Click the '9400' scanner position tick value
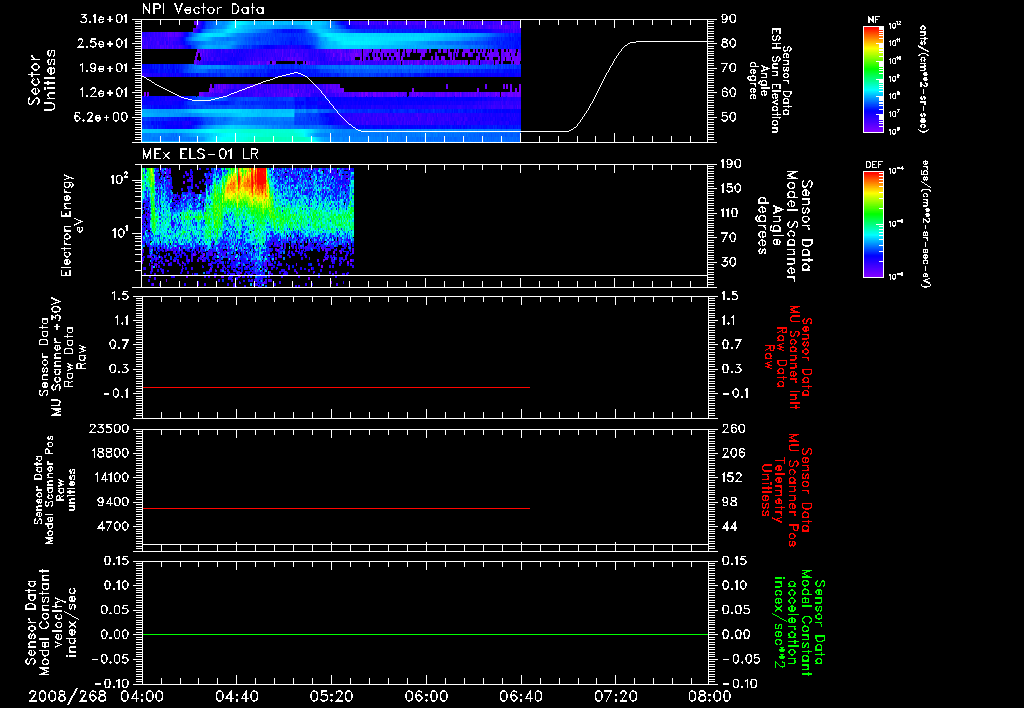Screen dimensions: 1024x708 [x=114, y=502]
